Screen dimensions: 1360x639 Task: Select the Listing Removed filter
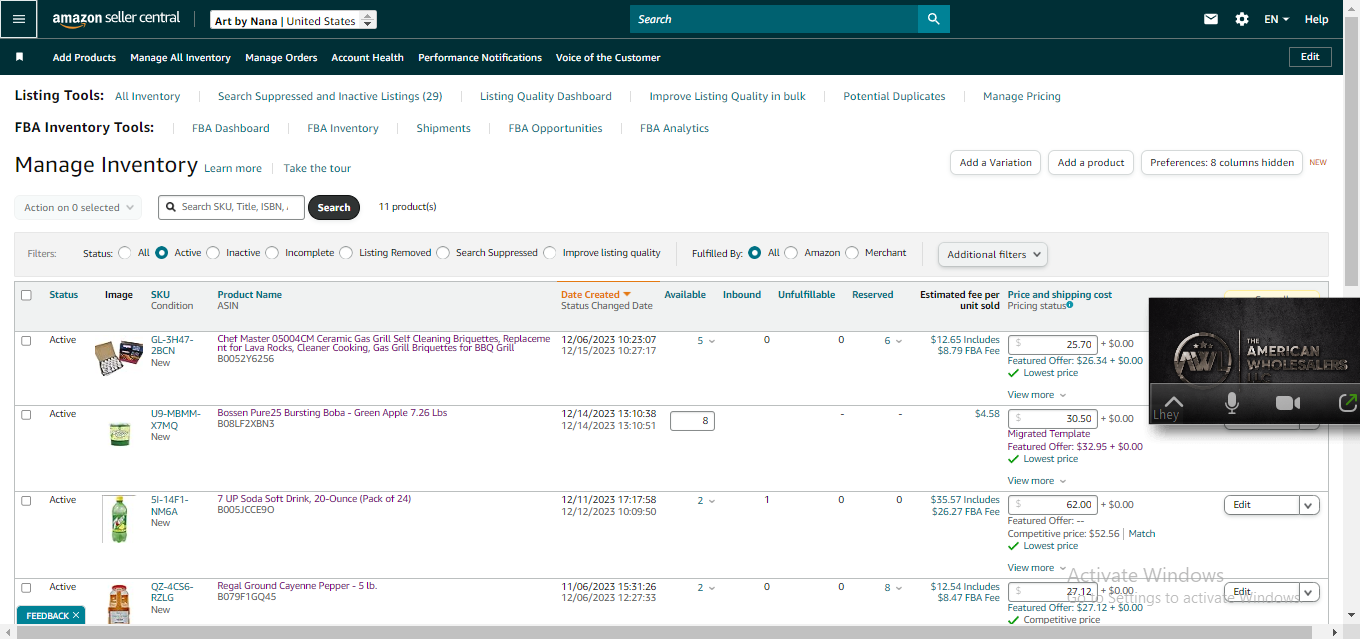tap(346, 253)
